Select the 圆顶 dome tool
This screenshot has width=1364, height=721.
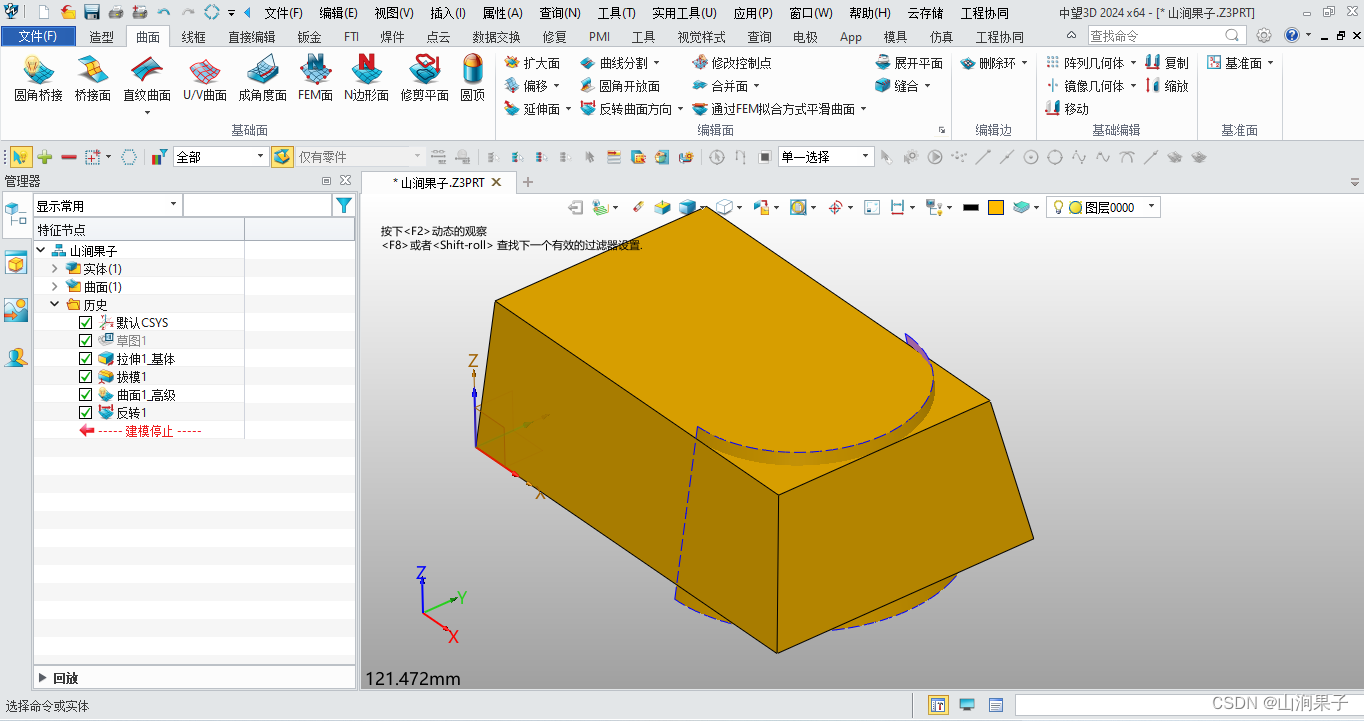click(x=473, y=79)
